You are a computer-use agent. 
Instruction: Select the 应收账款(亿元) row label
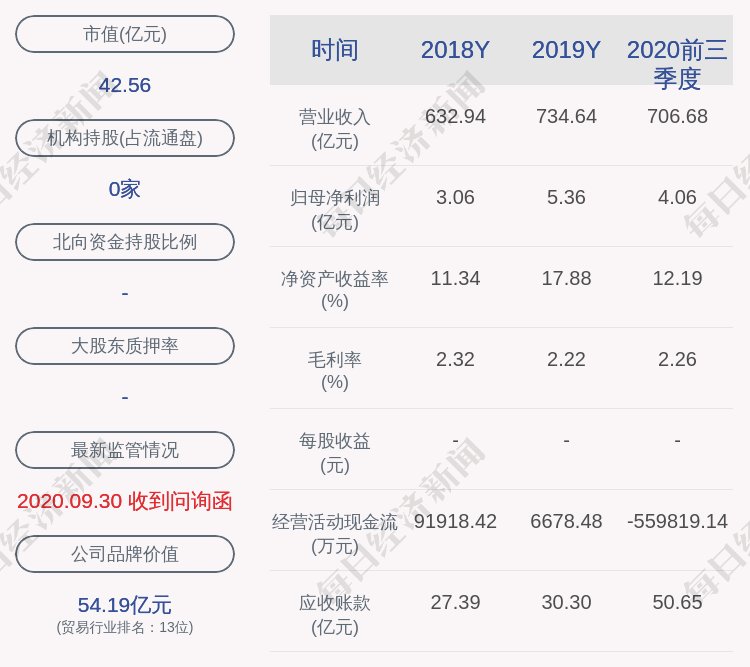pos(335,614)
